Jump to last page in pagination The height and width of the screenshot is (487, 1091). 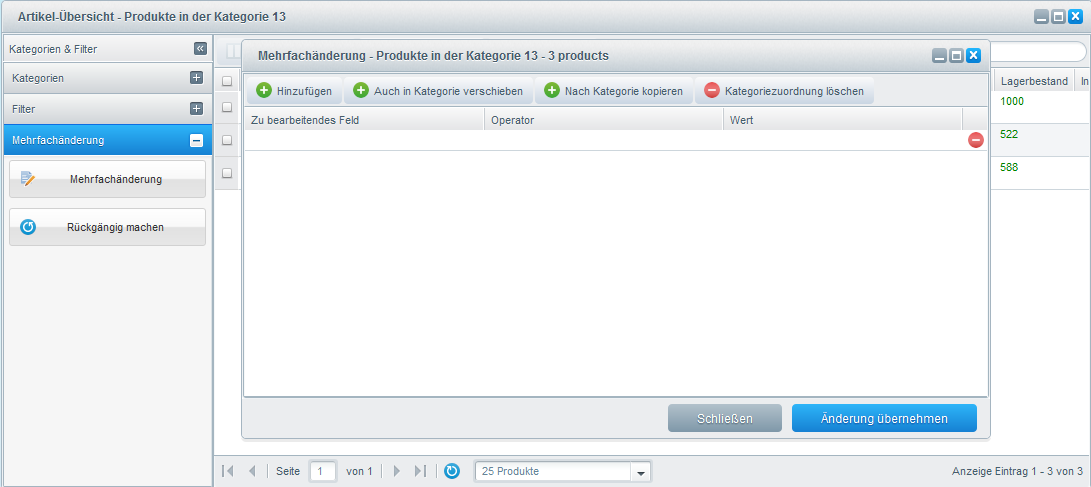420,471
